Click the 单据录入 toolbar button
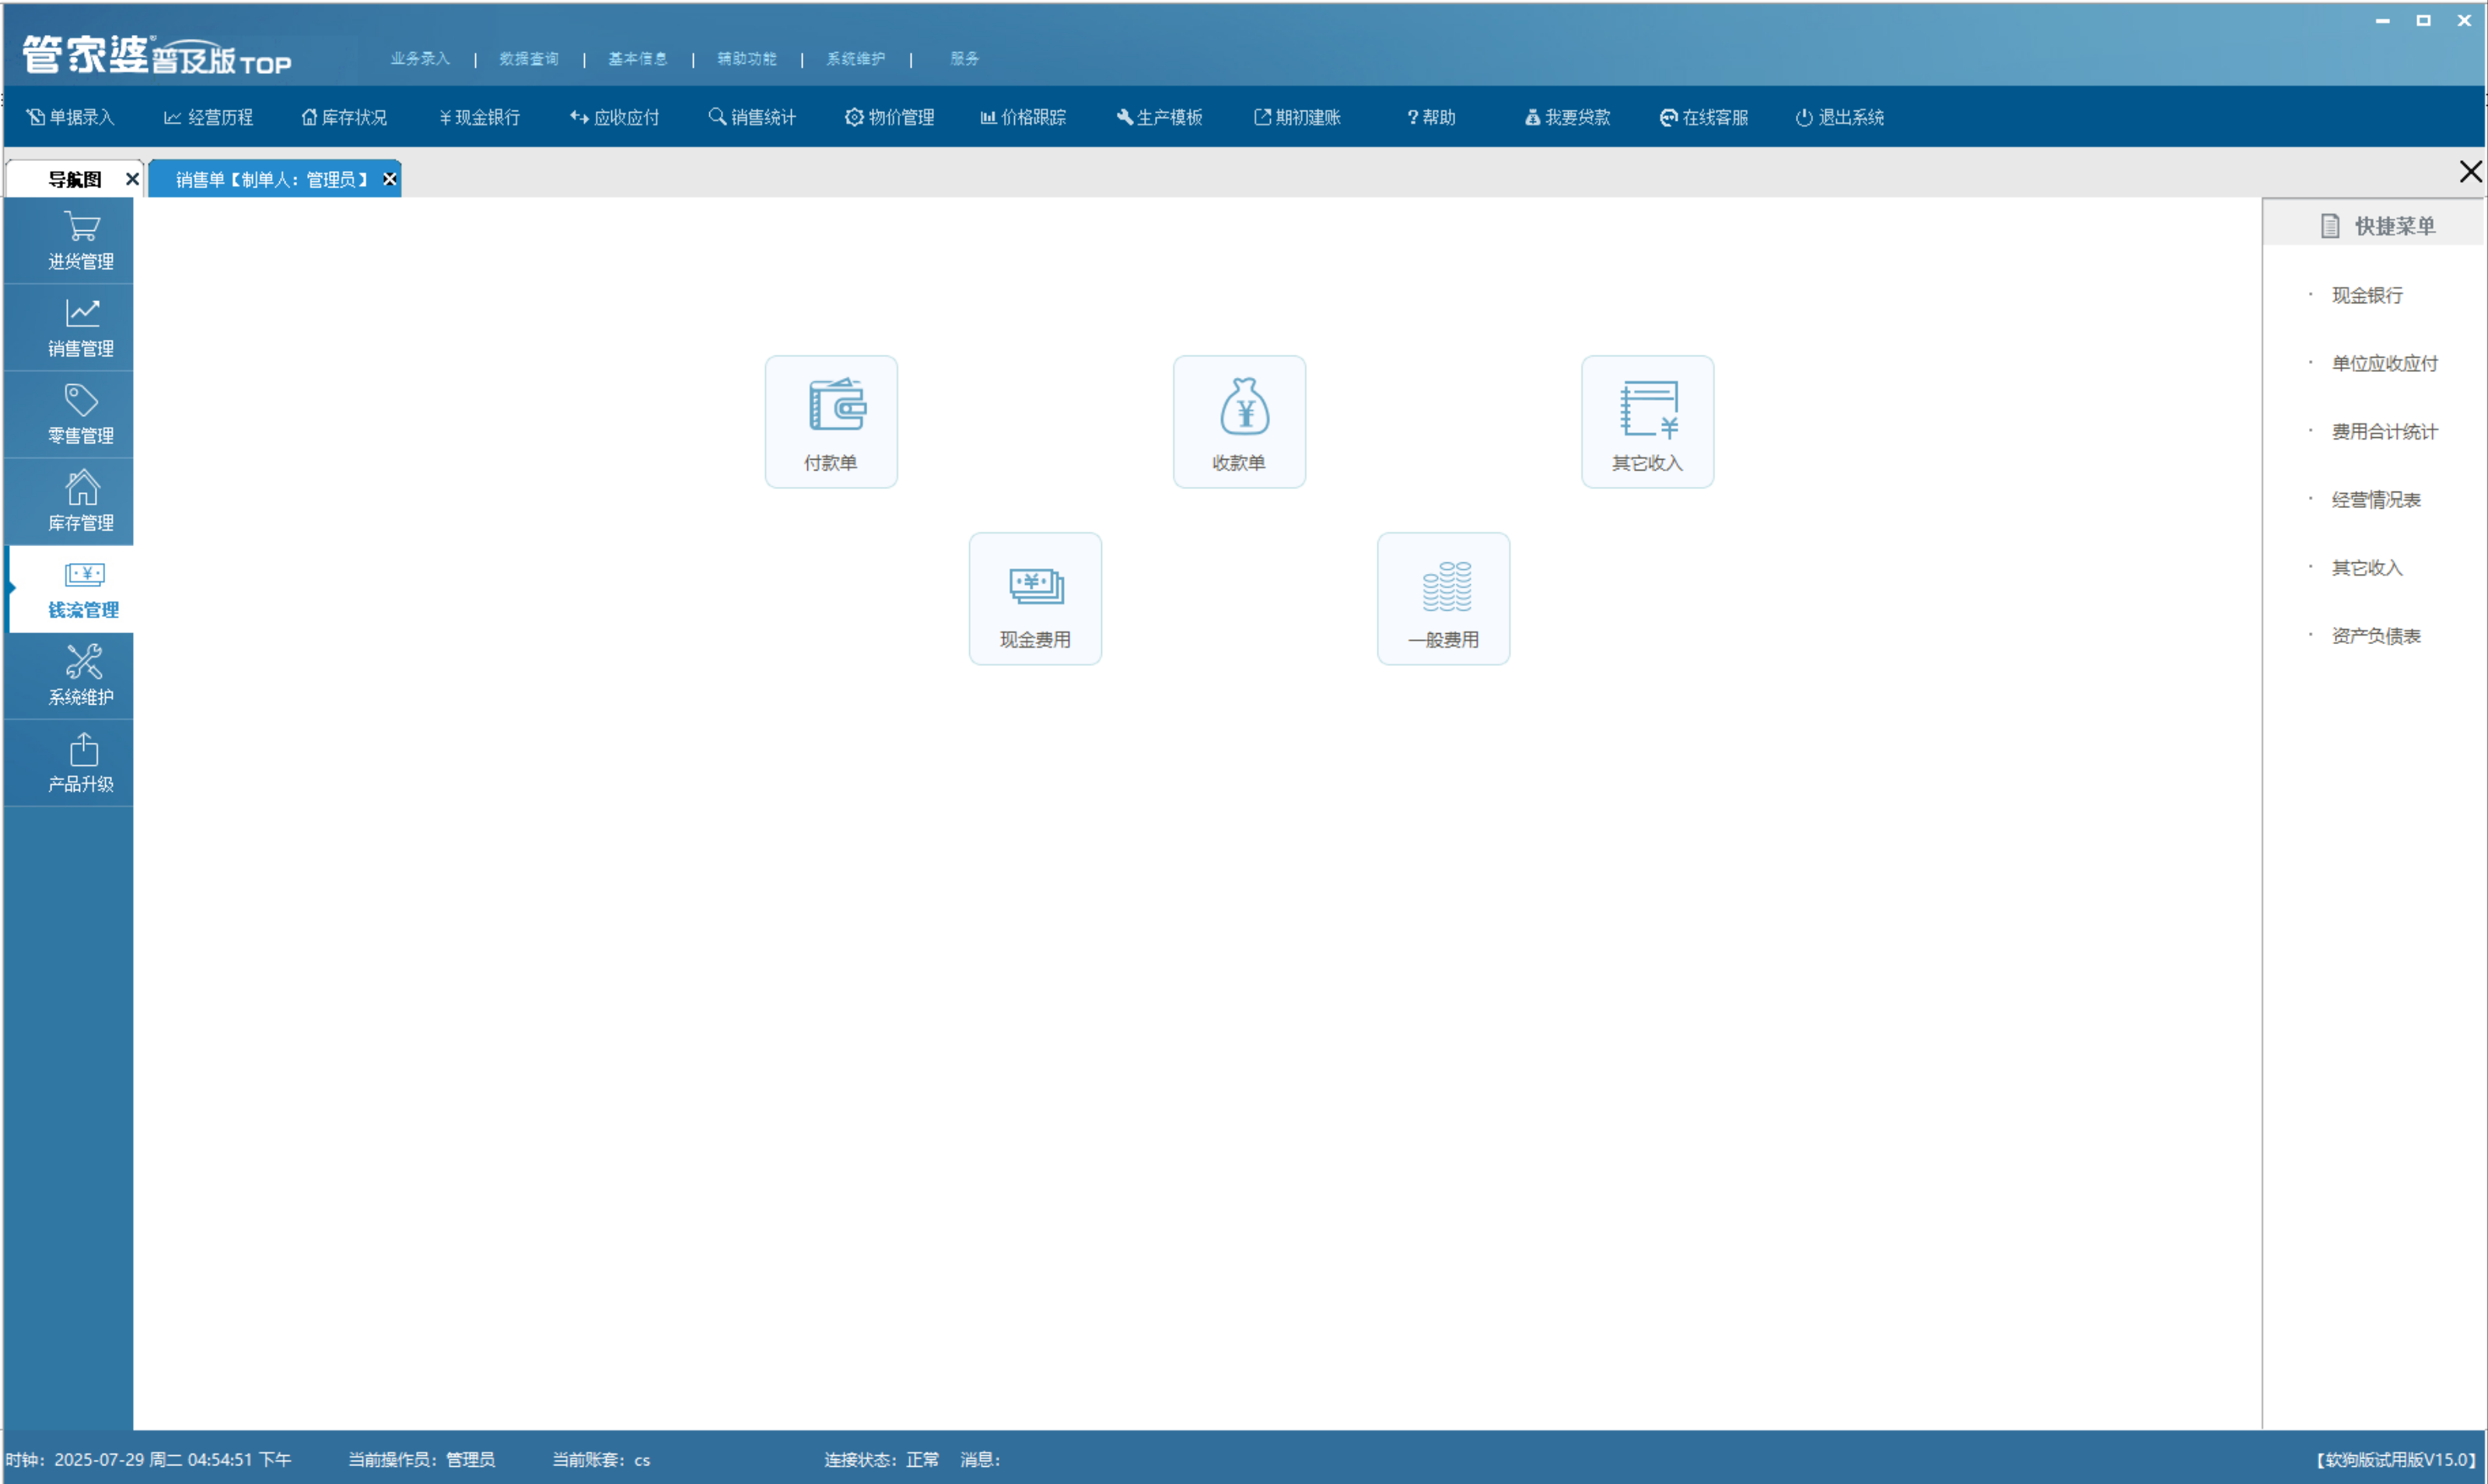 [x=70, y=117]
